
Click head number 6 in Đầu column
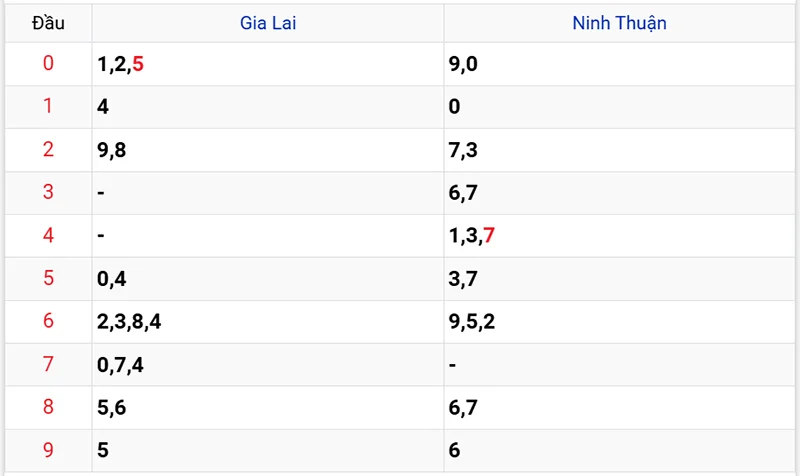tap(48, 322)
